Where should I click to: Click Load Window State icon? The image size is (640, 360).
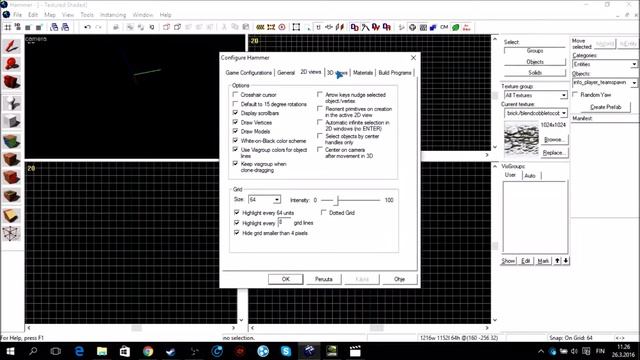click(54, 27)
